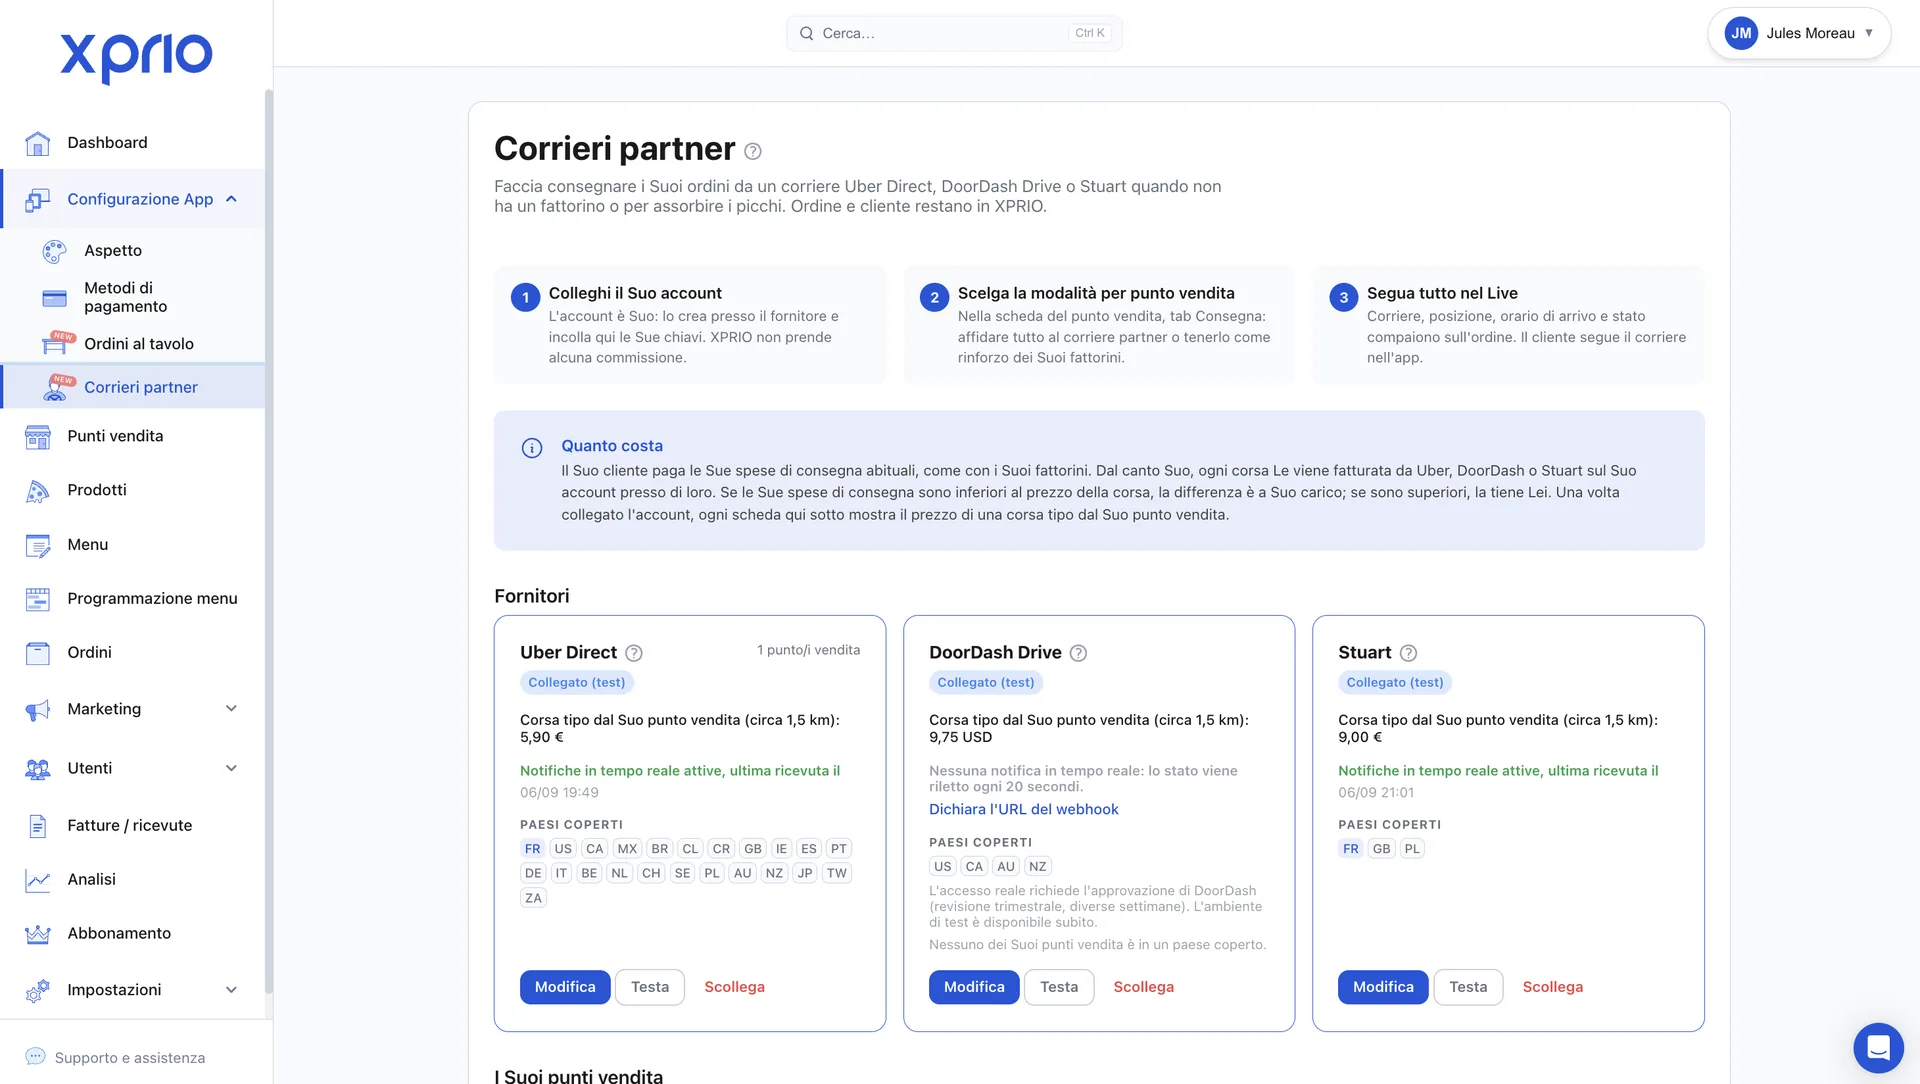Click the Ctrl K shortcut badge
This screenshot has height=1084, width=1920.
[x=1090, y=33]
